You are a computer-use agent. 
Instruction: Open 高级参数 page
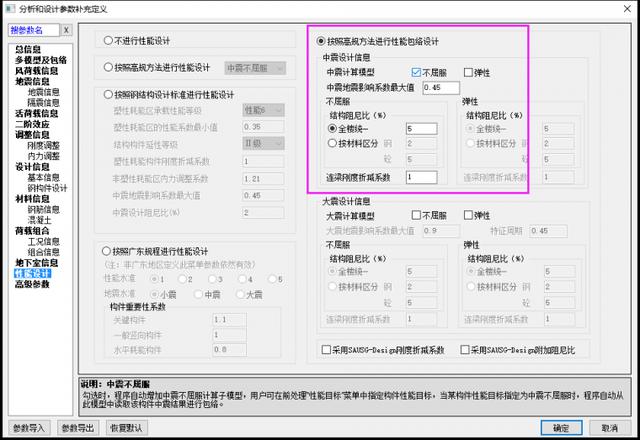(32, 284)
